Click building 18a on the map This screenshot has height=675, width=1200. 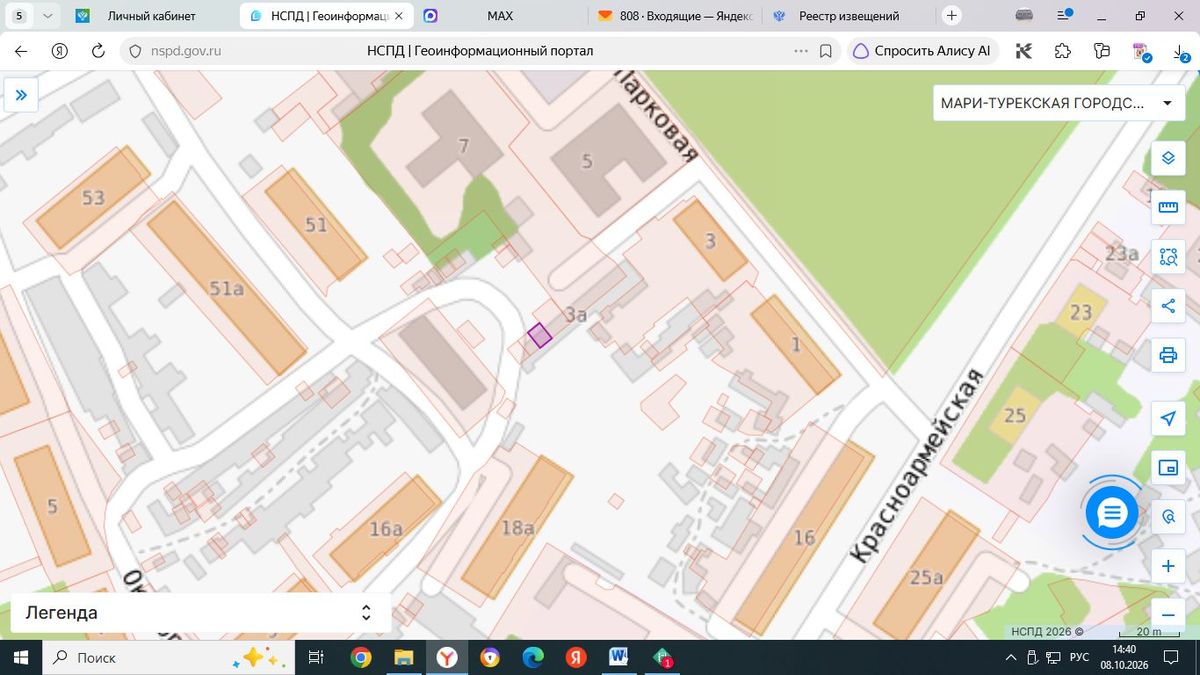pyautogui.click(x=517, y=528)
